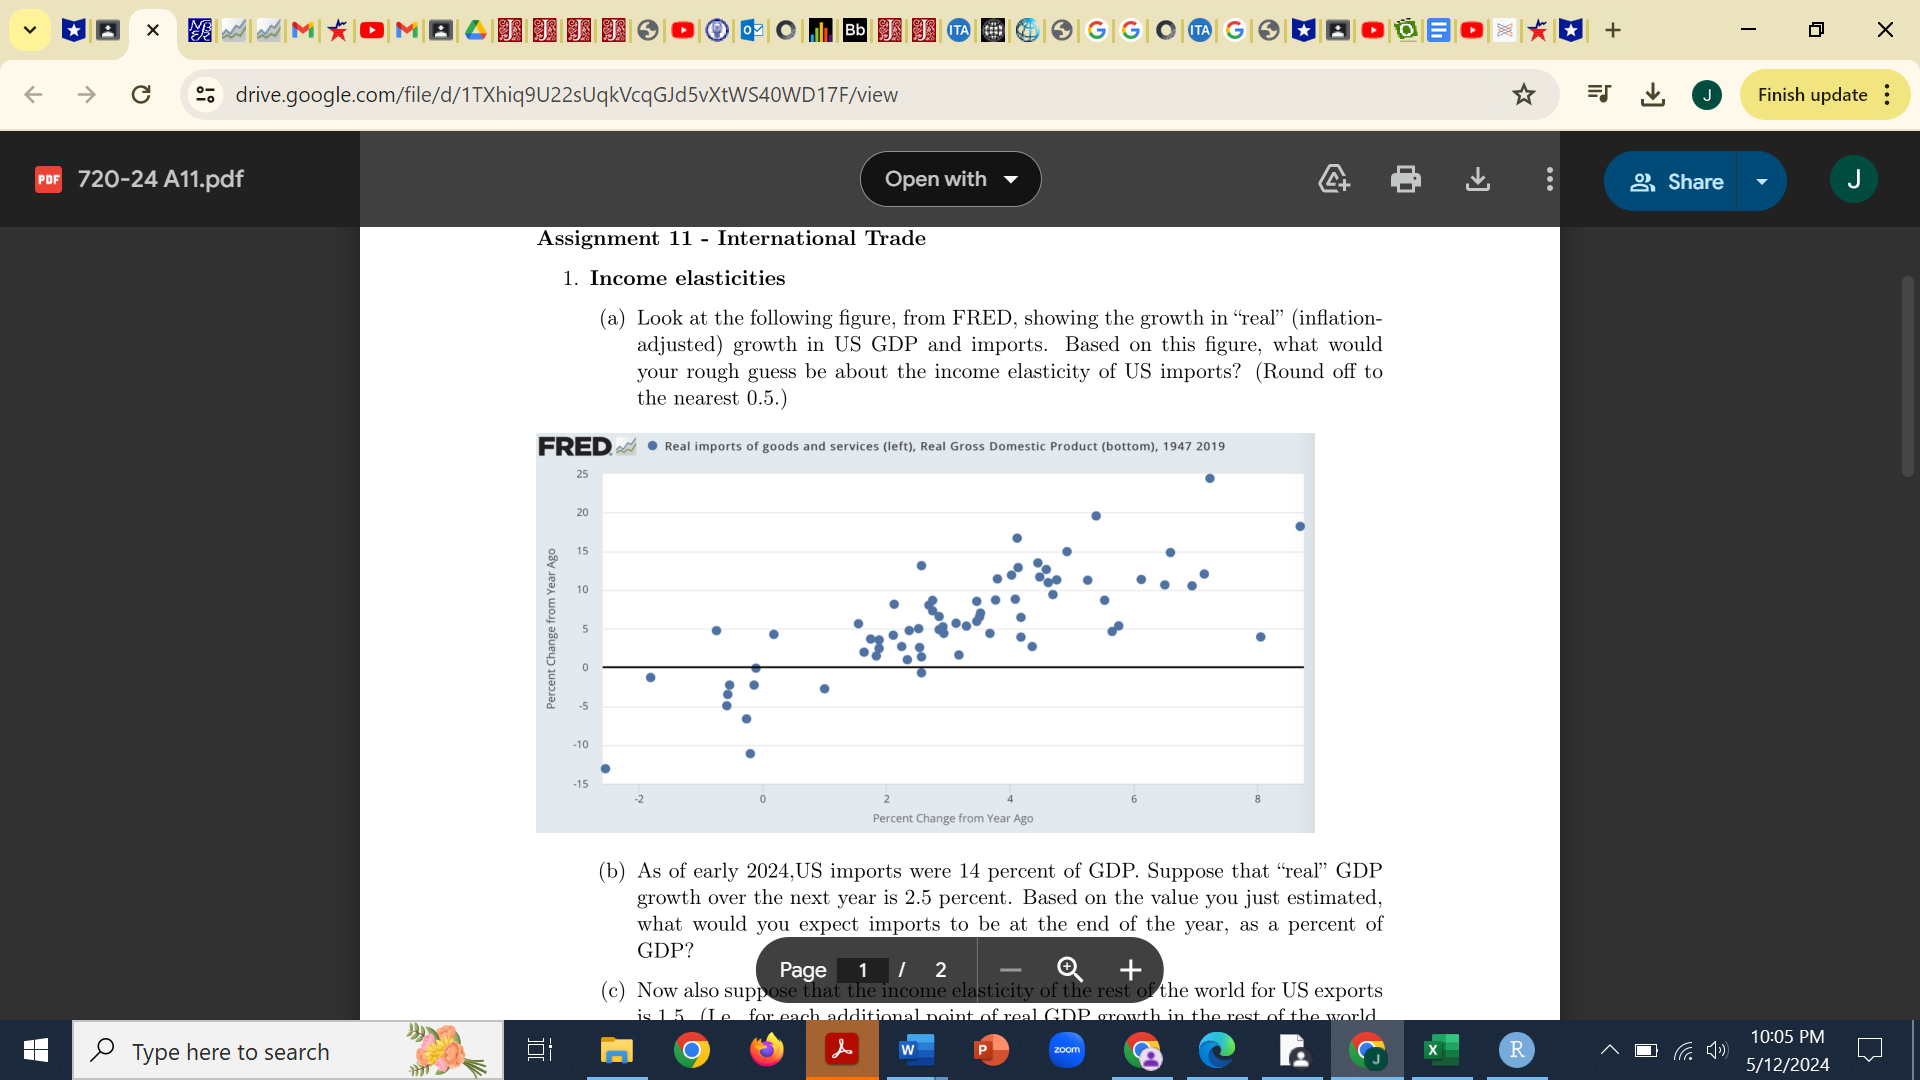Open a new browser tab
The height and width of the screenshot is (1080, 1920).
[1612, 30]
